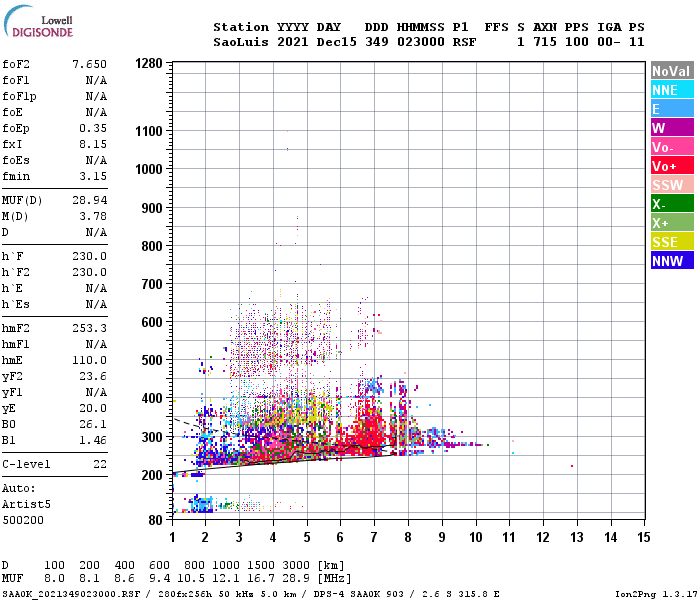Click the 500 km y-axis label

[x=152, y=360]
